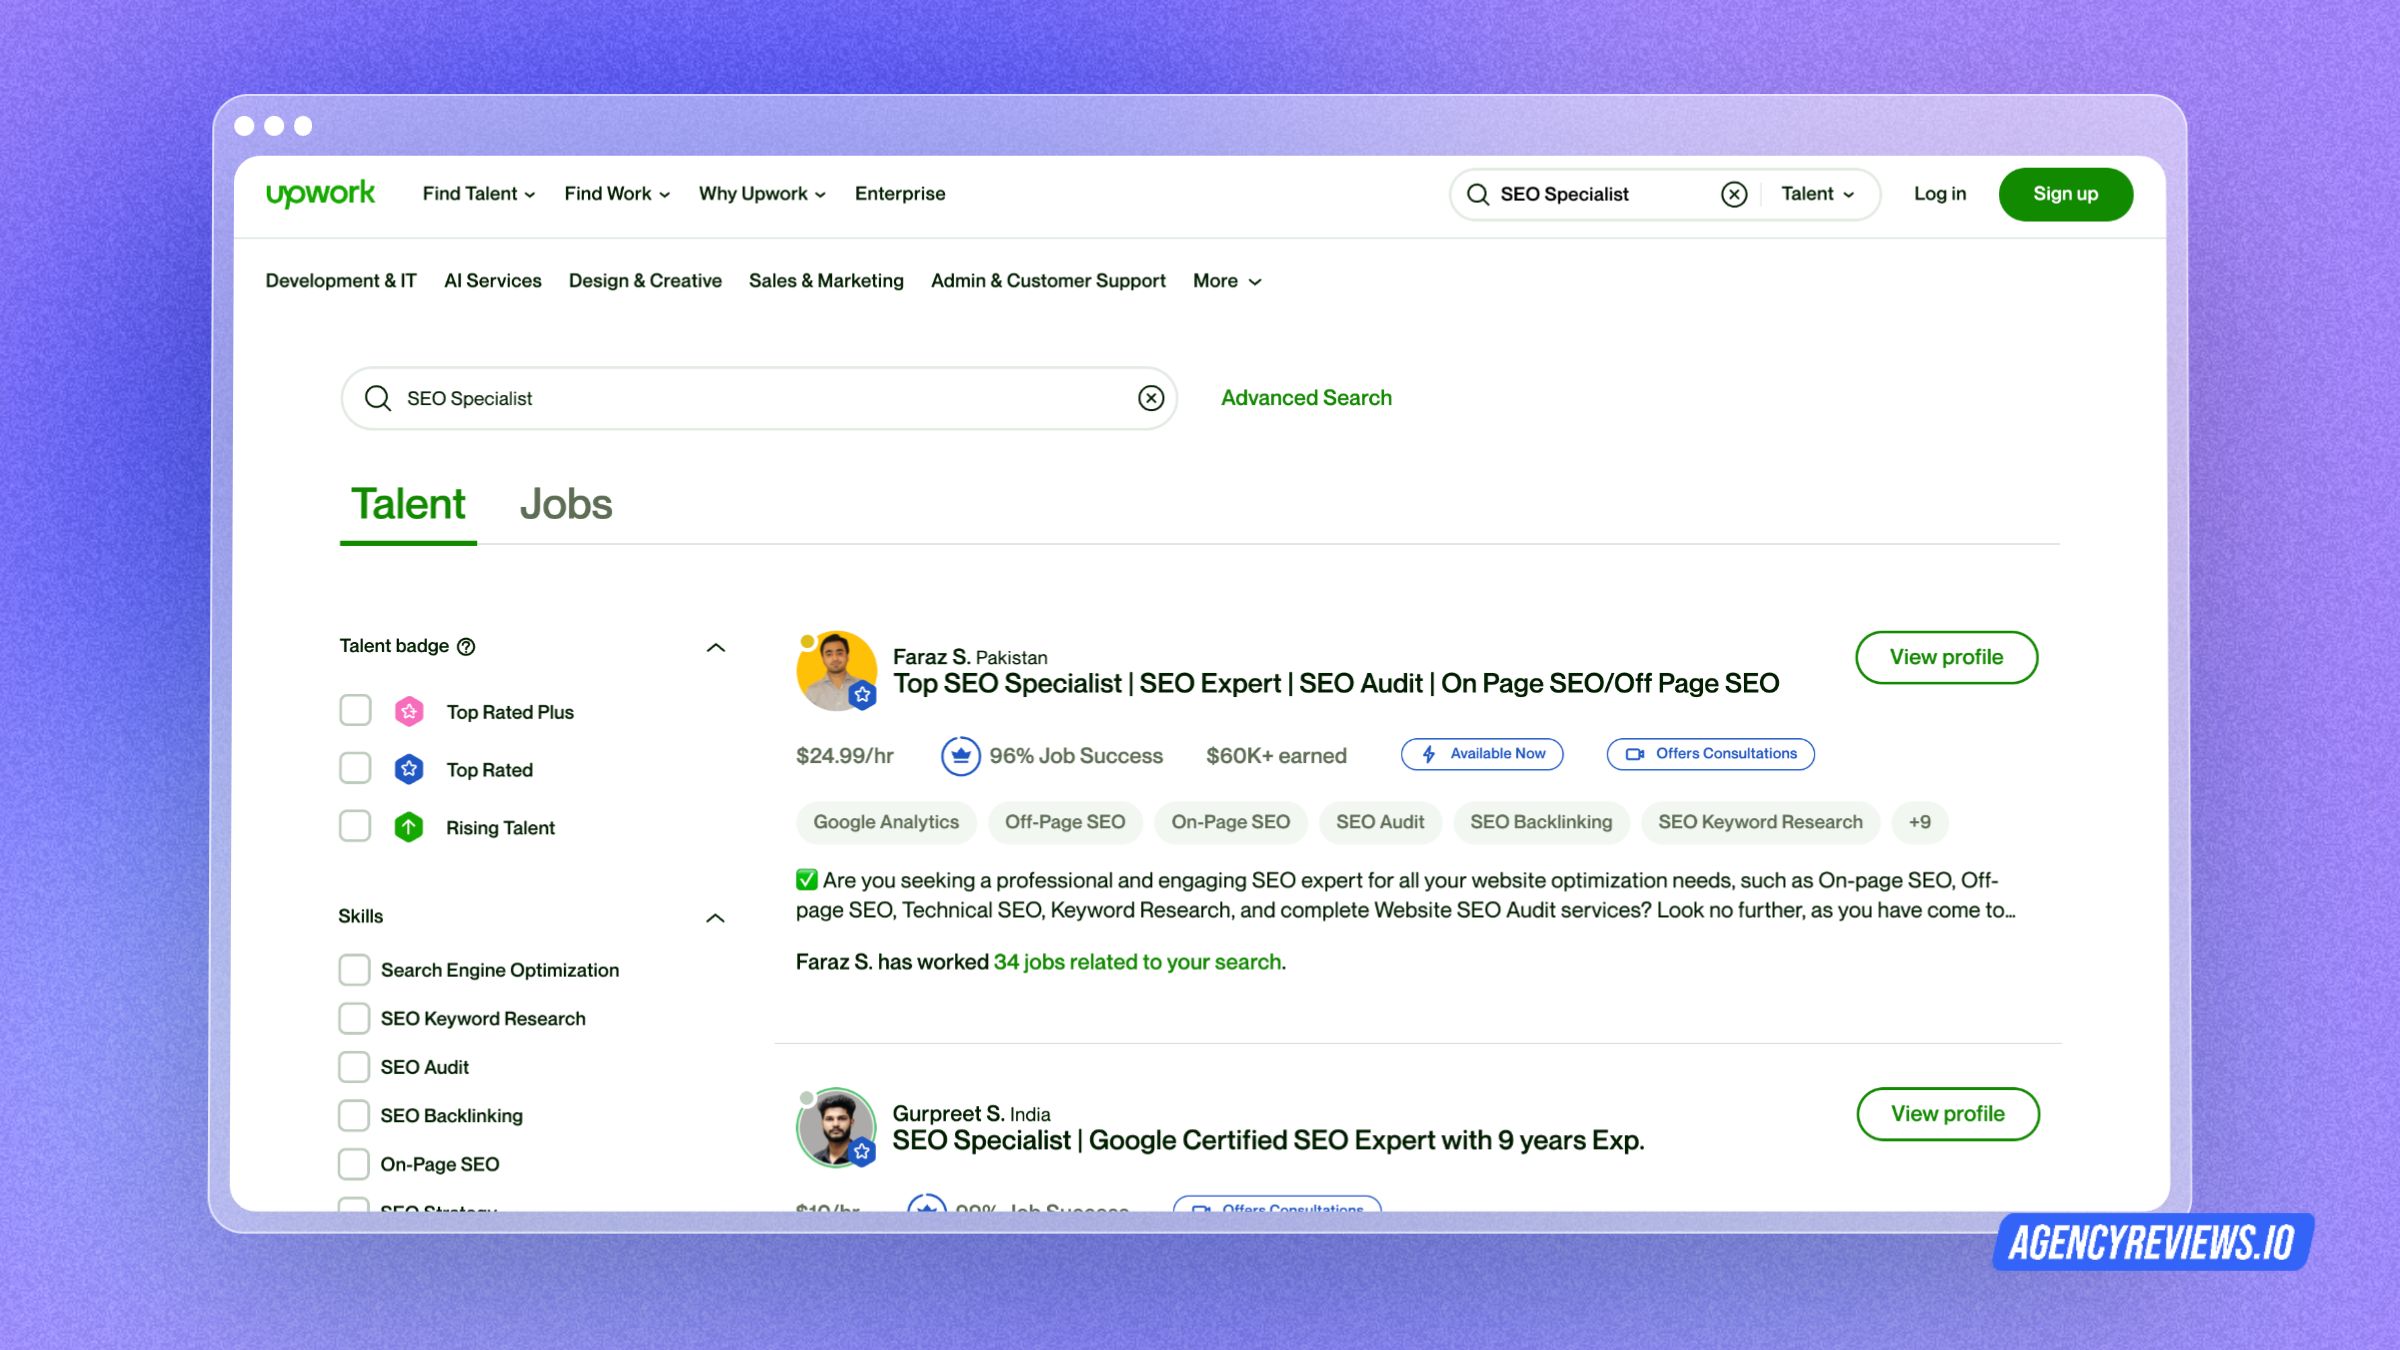Viewport: 2400px width, 1350px height.
Task: Expand the More categories menu
Action: (x=1226, y=281)
